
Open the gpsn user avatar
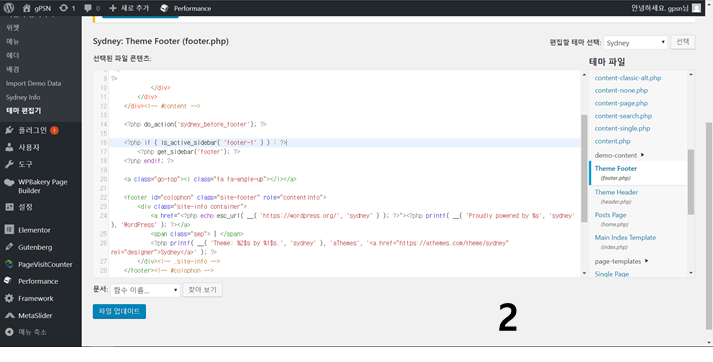point(696,8)
